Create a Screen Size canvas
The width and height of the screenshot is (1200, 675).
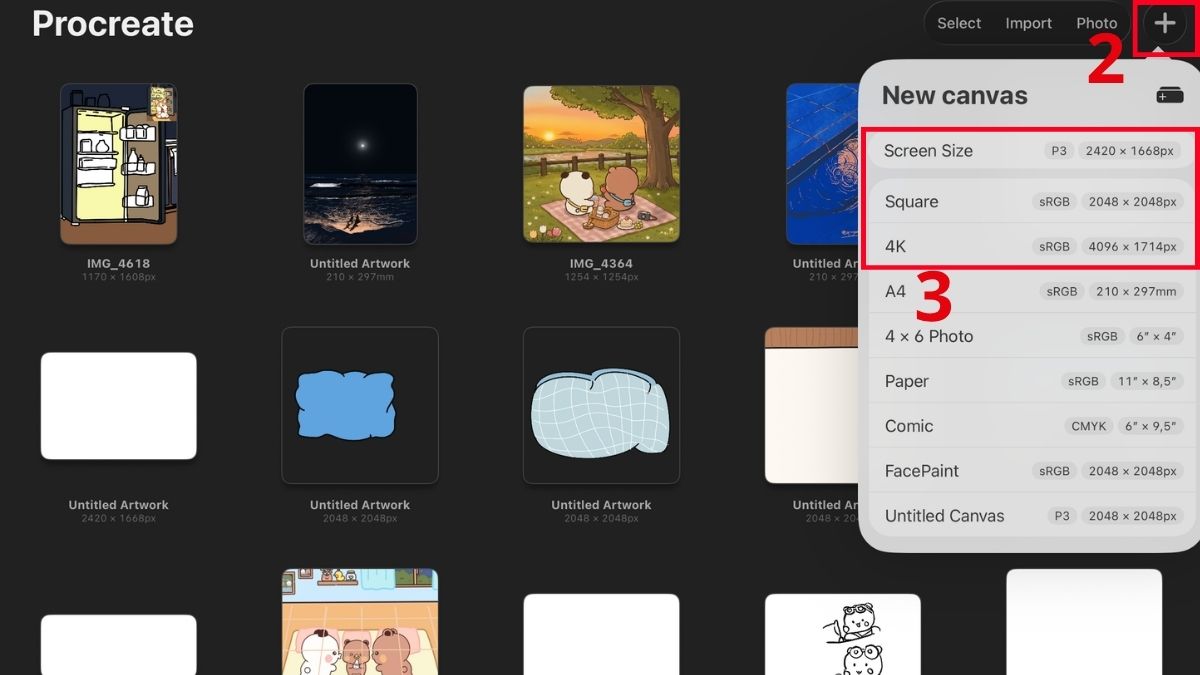click(x=1030, y=151)
